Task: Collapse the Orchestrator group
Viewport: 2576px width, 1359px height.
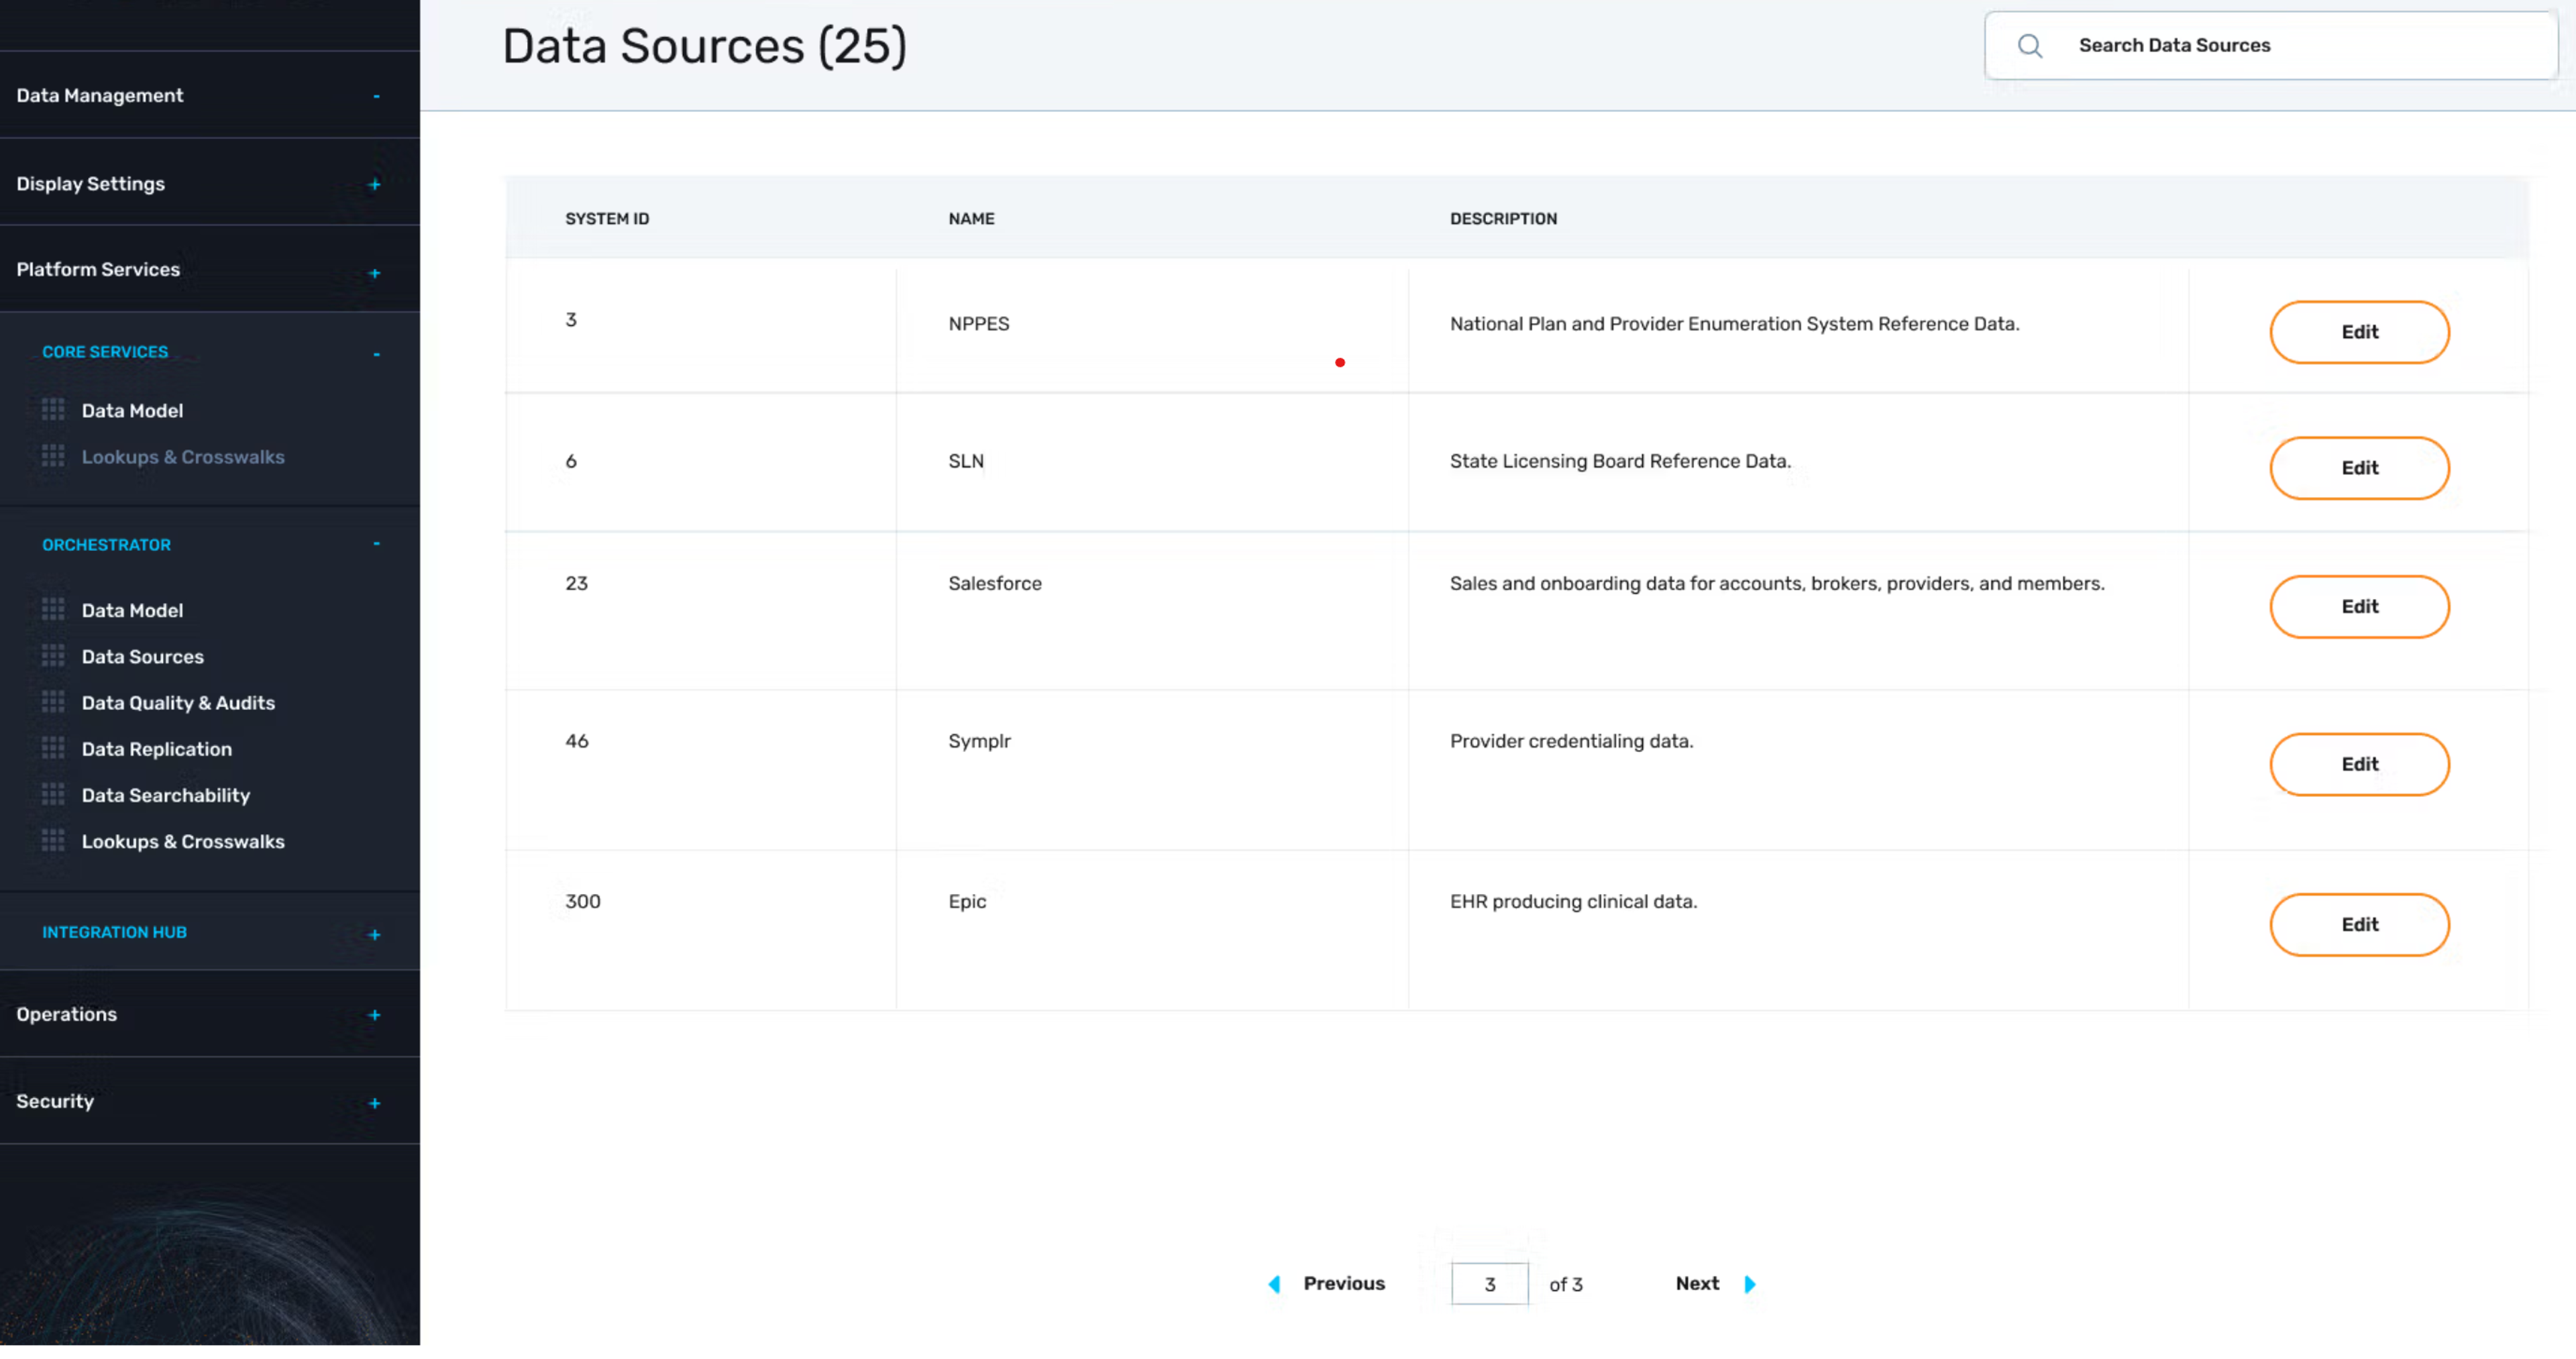Action: coord(376,544)
